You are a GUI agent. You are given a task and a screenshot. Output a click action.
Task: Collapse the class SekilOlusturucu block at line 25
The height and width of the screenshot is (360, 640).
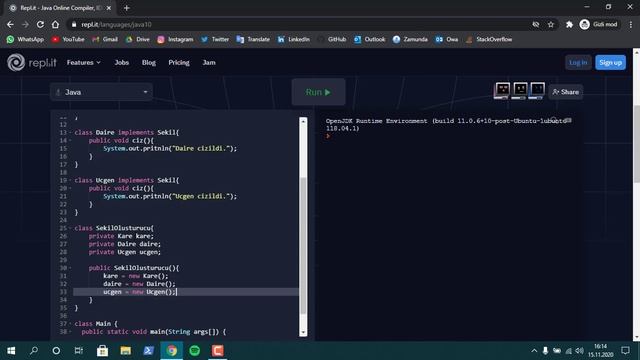point(70,228)
